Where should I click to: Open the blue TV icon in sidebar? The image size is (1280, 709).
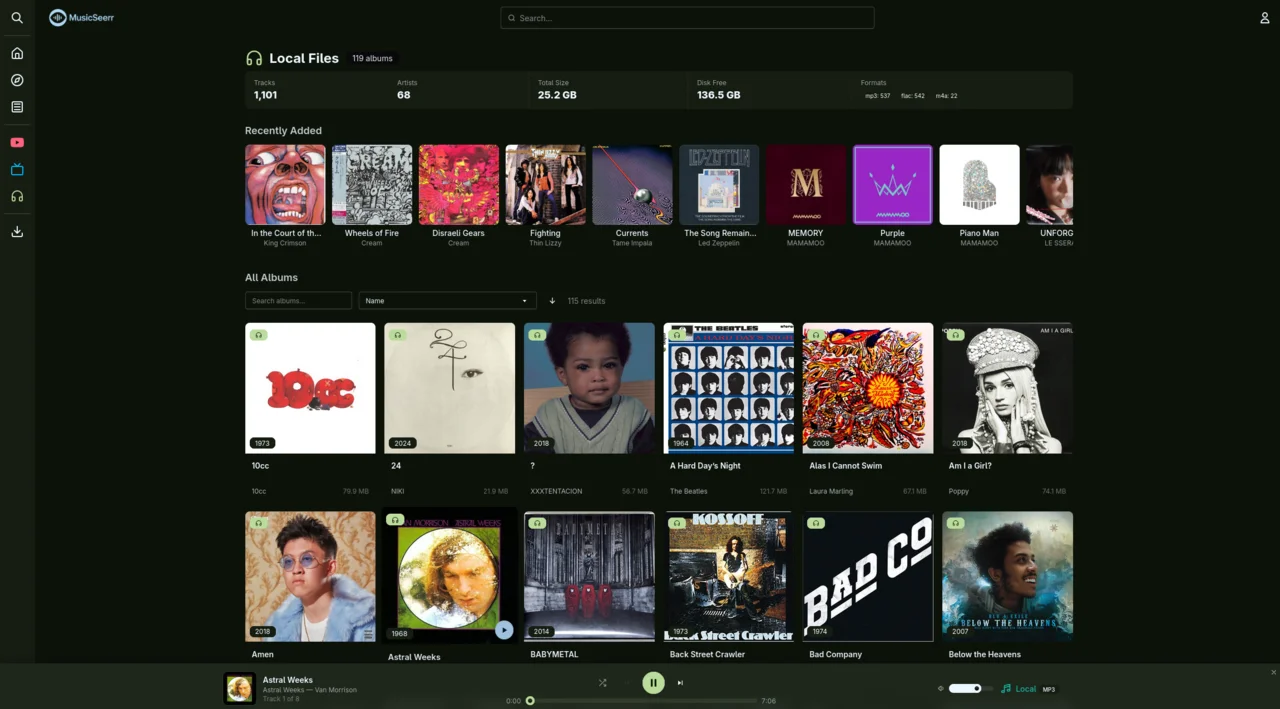16,169
